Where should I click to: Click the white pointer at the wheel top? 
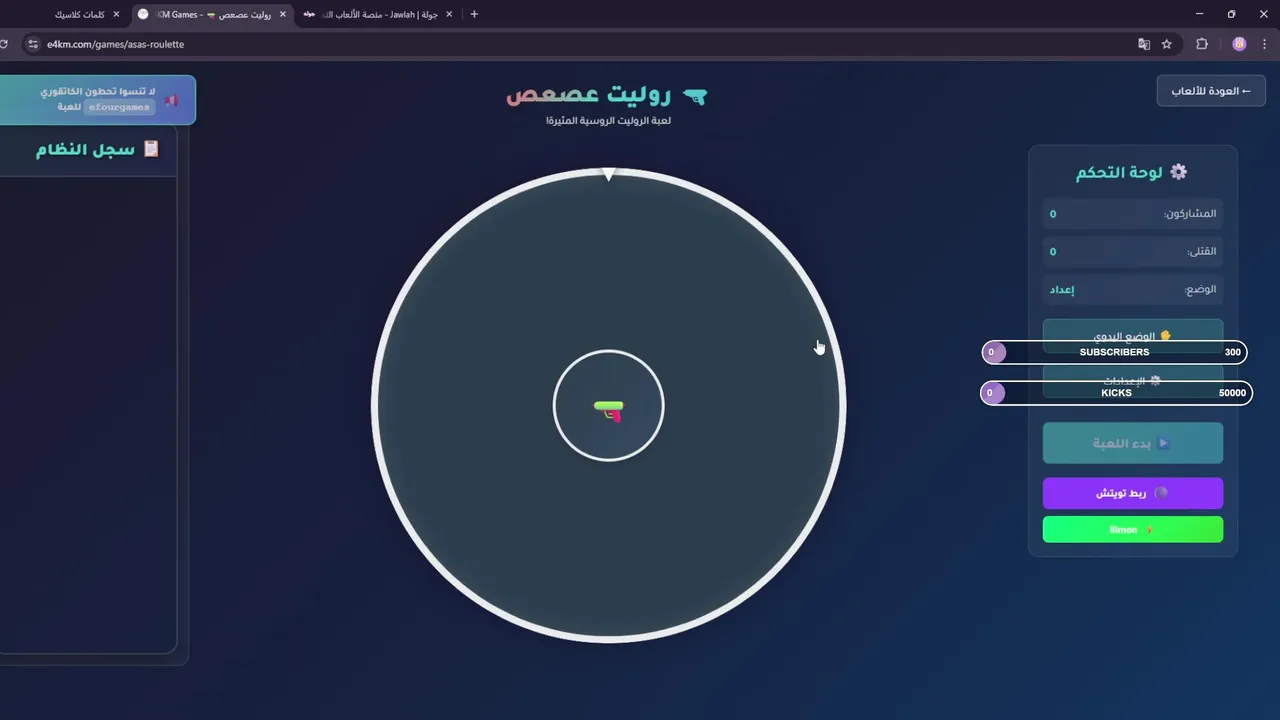point(609,174)
